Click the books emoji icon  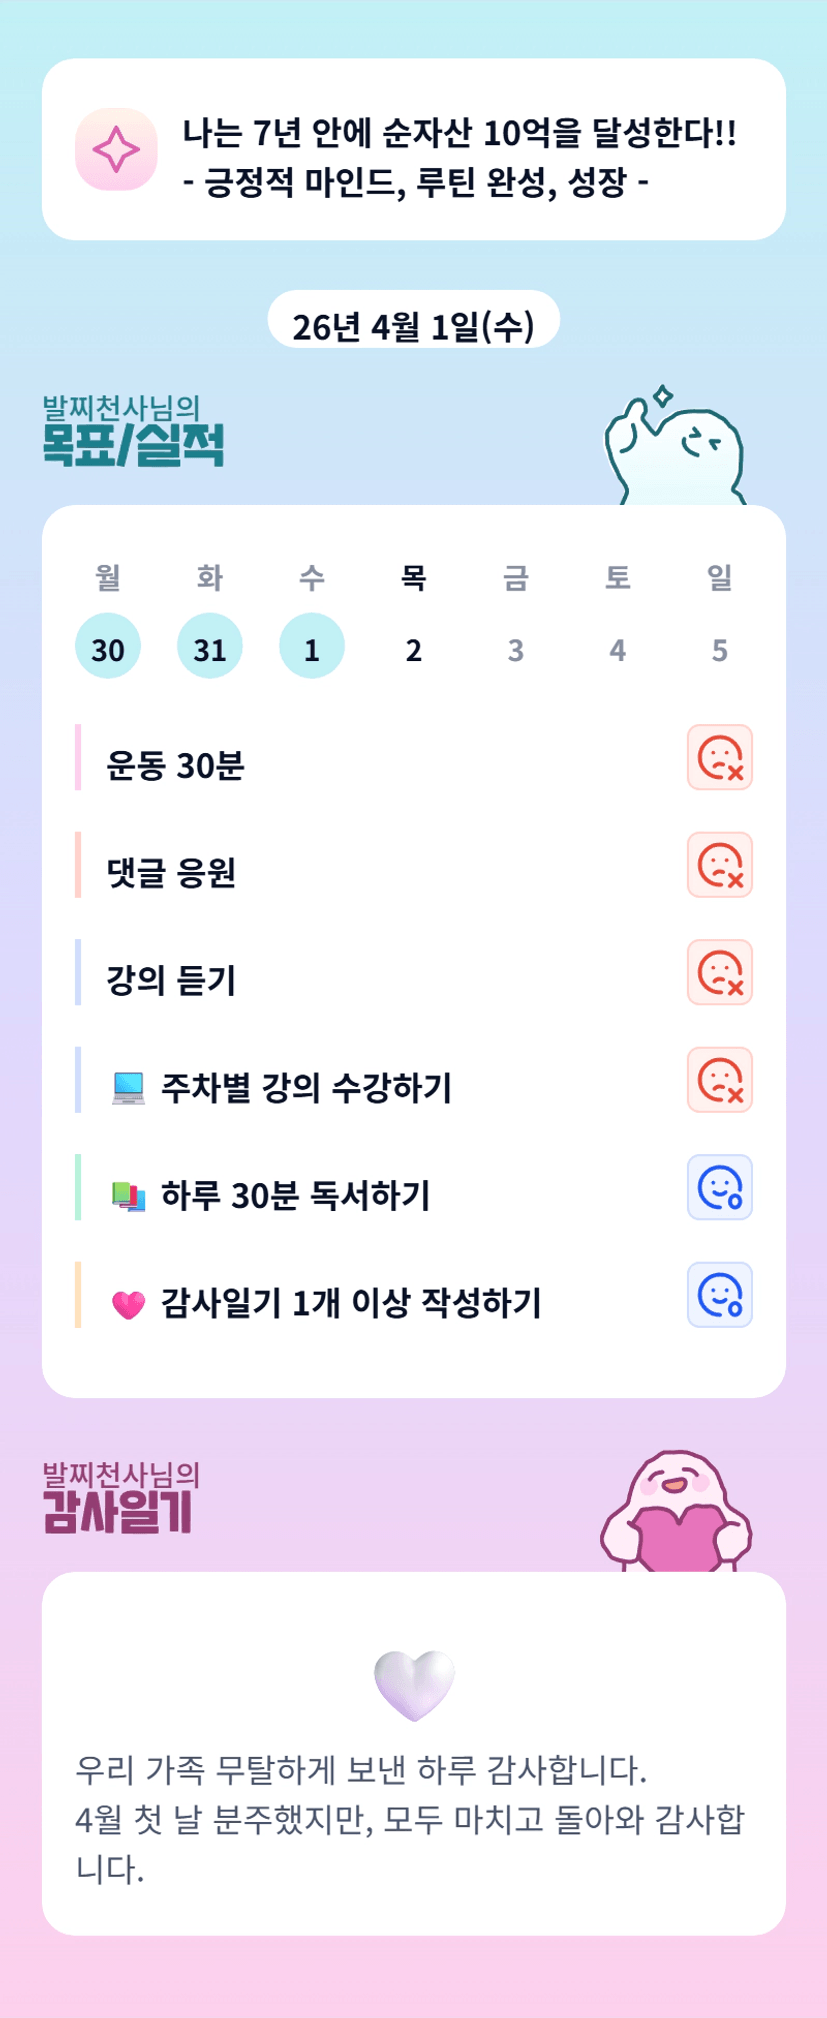coord(128,1195)
